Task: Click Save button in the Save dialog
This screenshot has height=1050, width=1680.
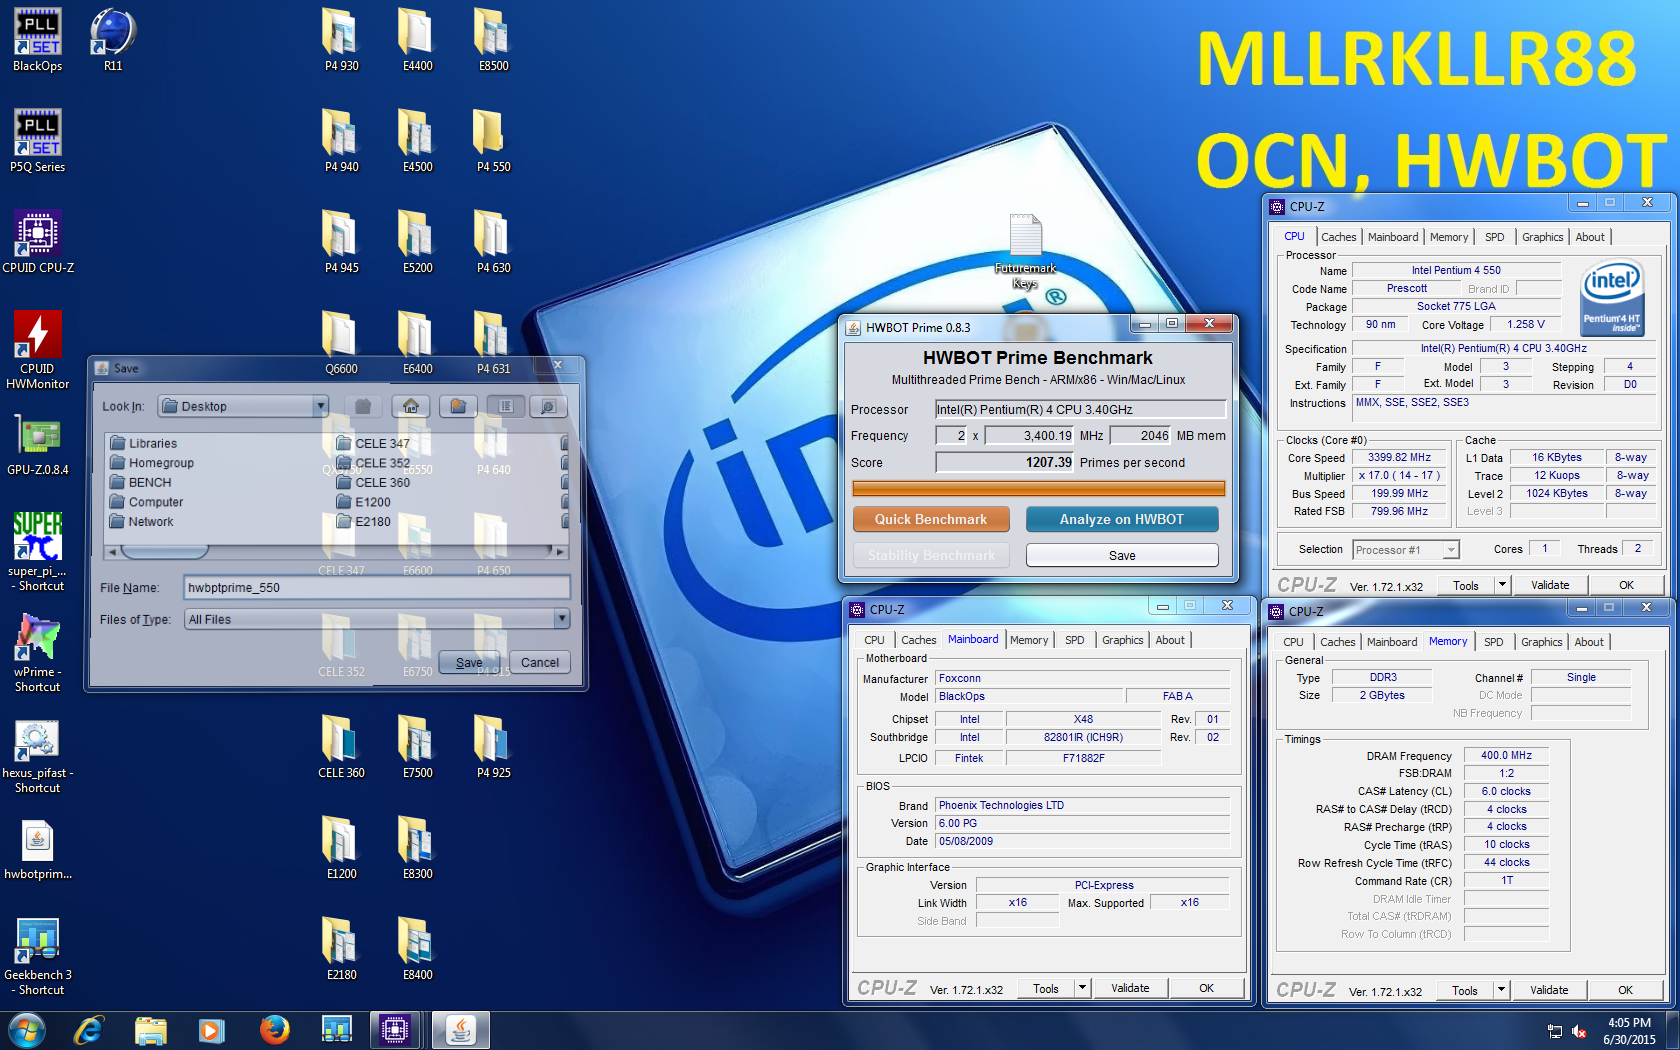Action: click(x=469, y=662)
